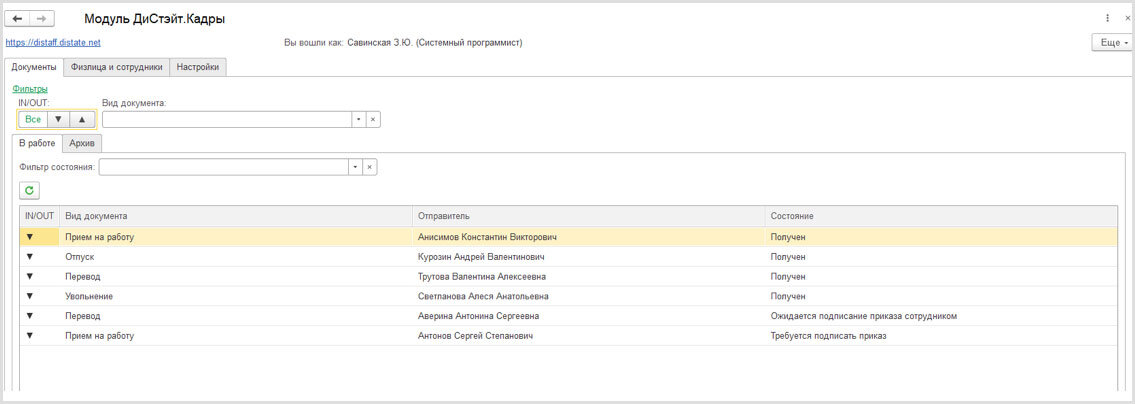Image resolution: width=1135 pixels, height=404 pixels.
Task: Select 'Прием на работу' in Анисимов's row
Action: click(x=100, y=237)
